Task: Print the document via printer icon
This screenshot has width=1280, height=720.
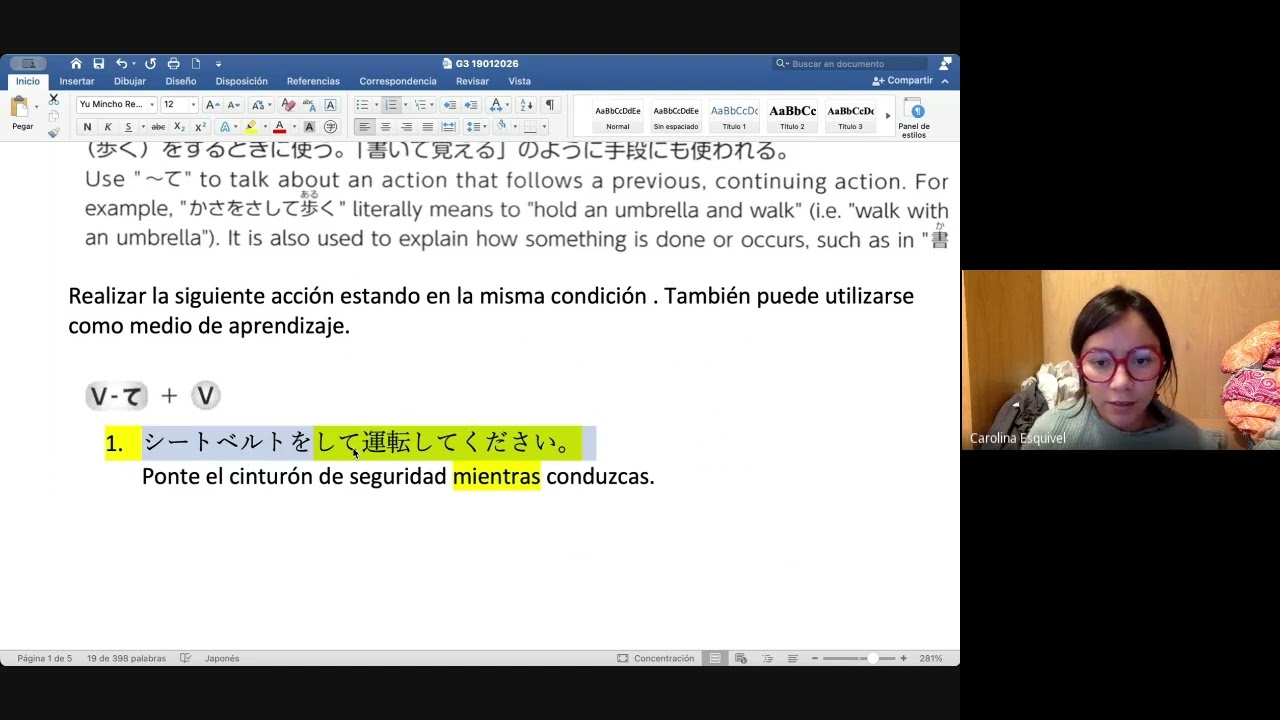Action: point(173,63)
